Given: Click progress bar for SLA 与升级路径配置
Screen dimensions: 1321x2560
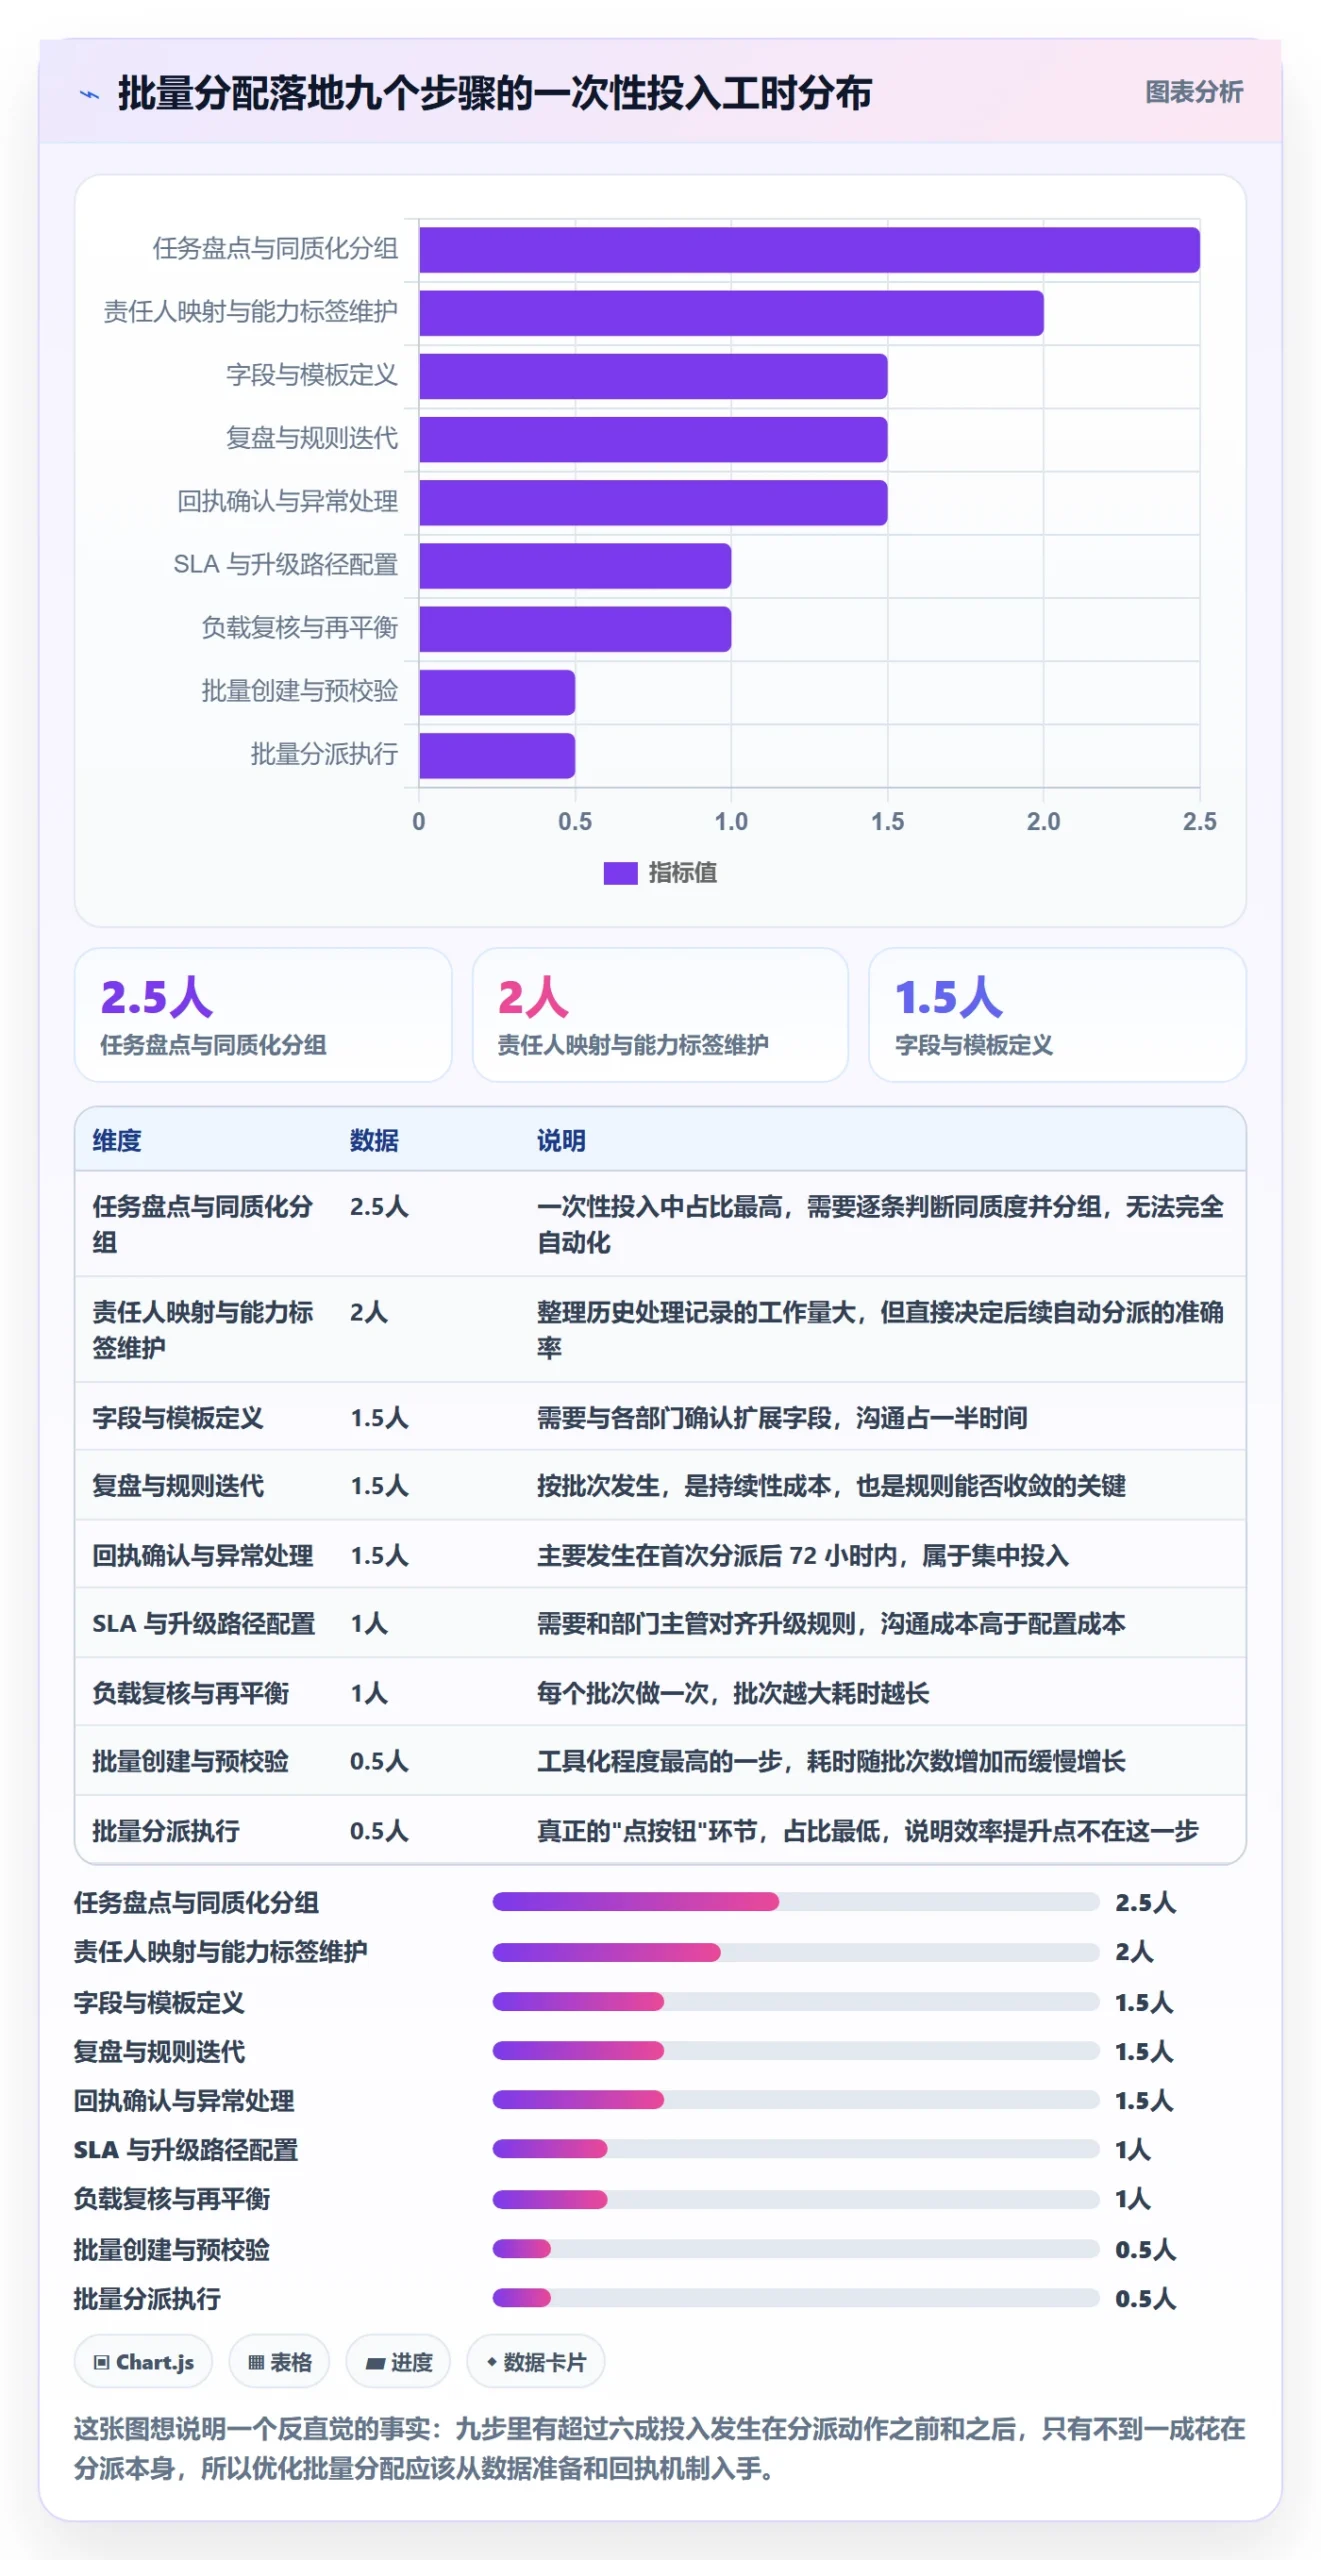Looking at the screenshot, I should tap(796, 2148).
